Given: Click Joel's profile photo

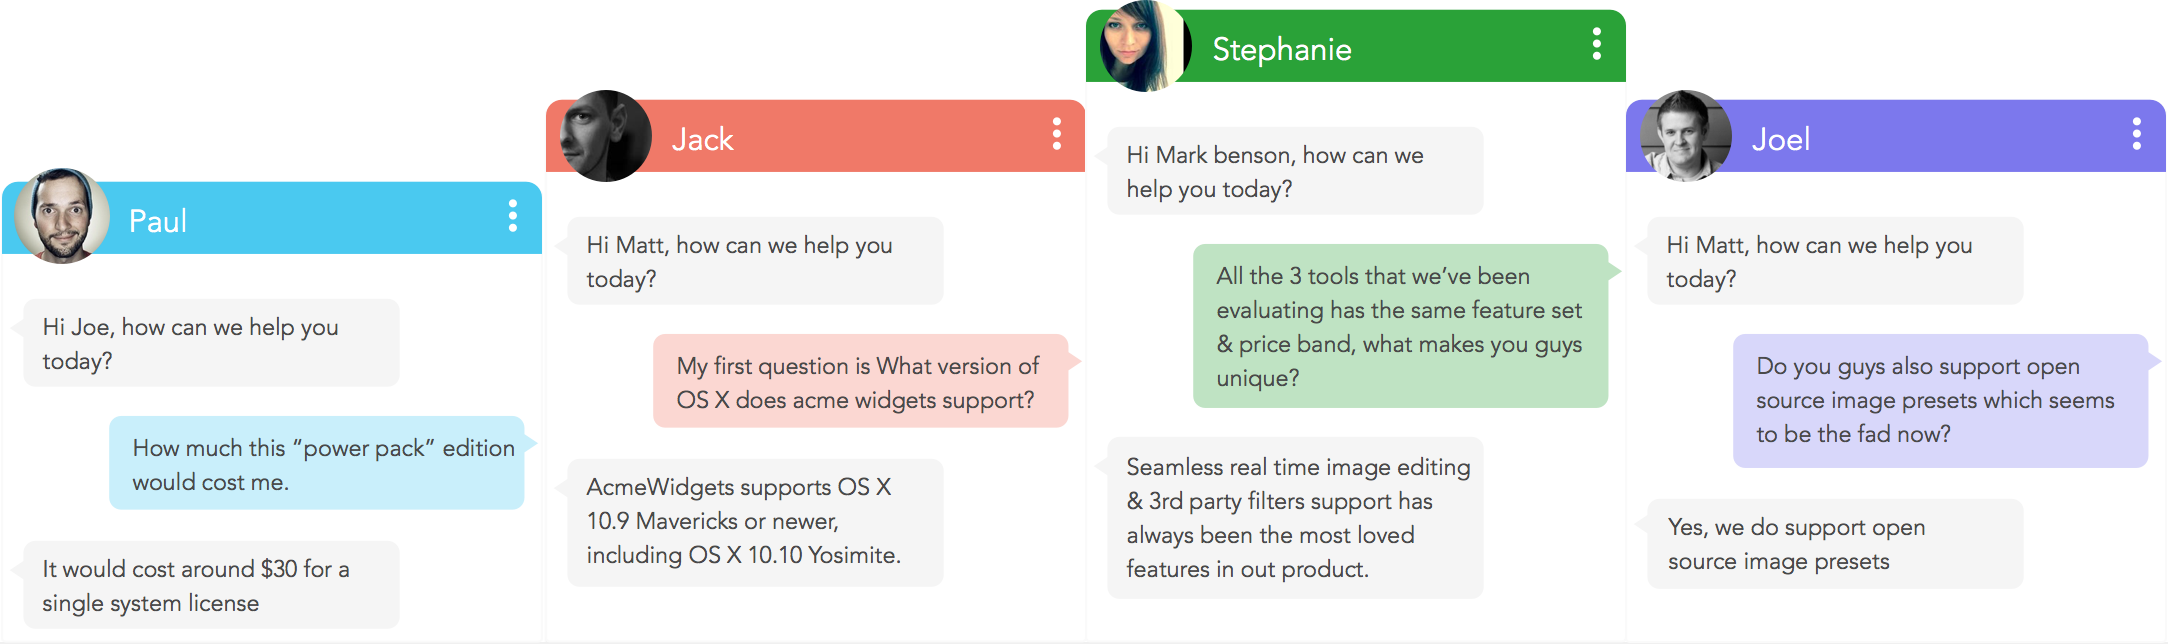Looking at the screenshot, I should 1685,136.
